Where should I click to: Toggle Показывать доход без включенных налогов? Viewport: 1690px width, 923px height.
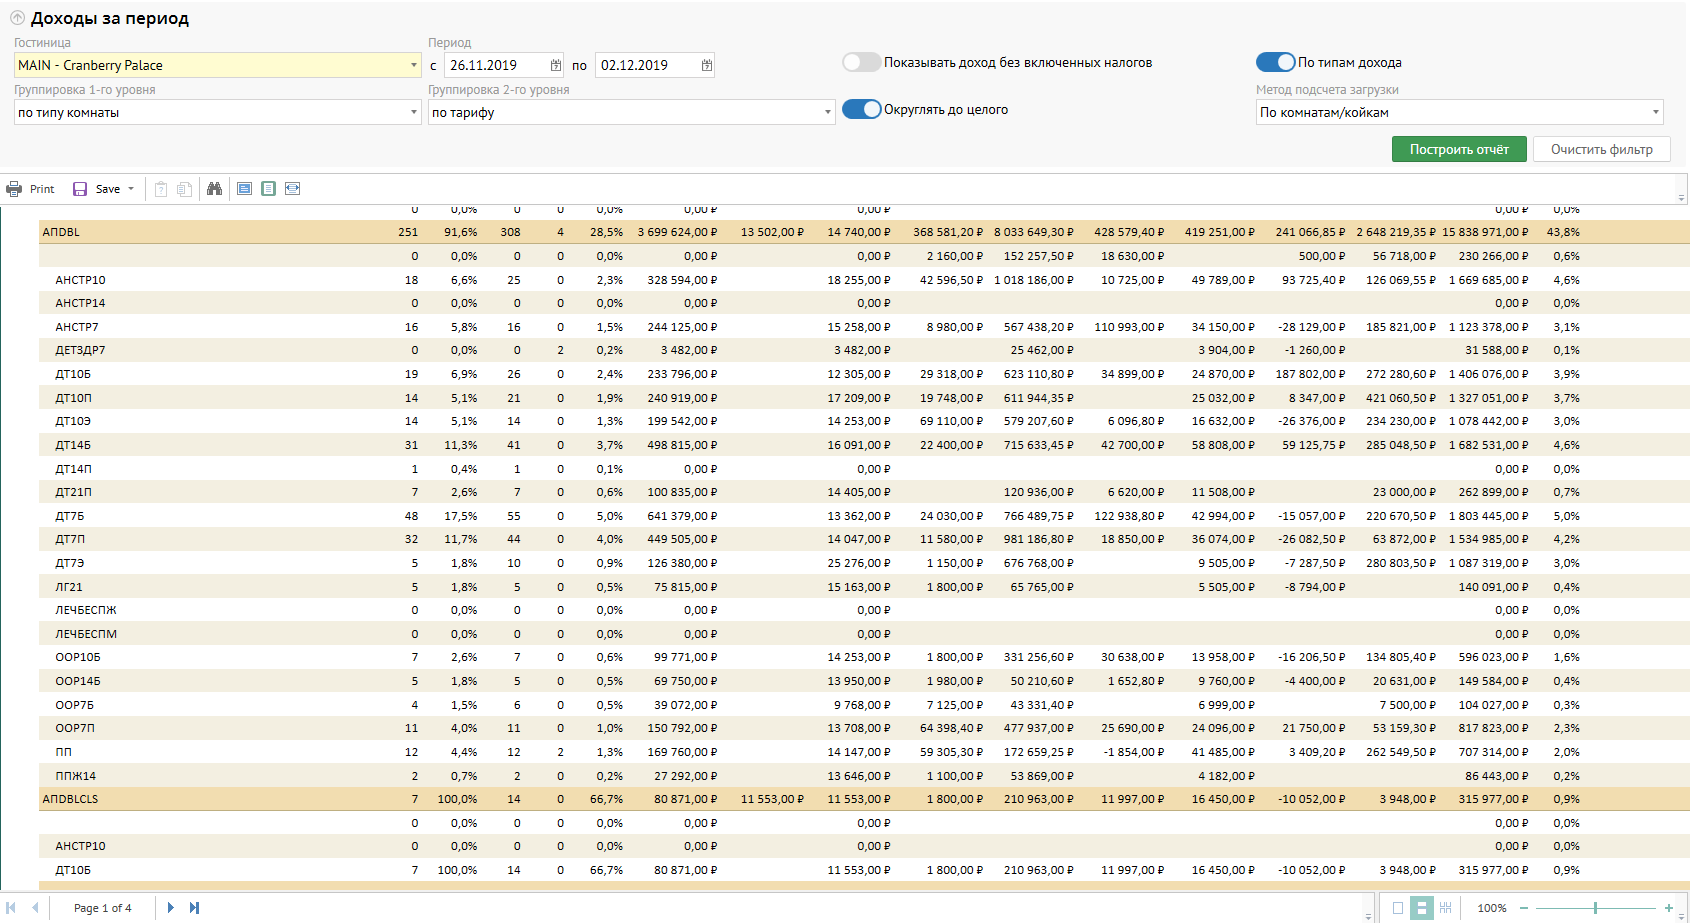coord(861,62)
